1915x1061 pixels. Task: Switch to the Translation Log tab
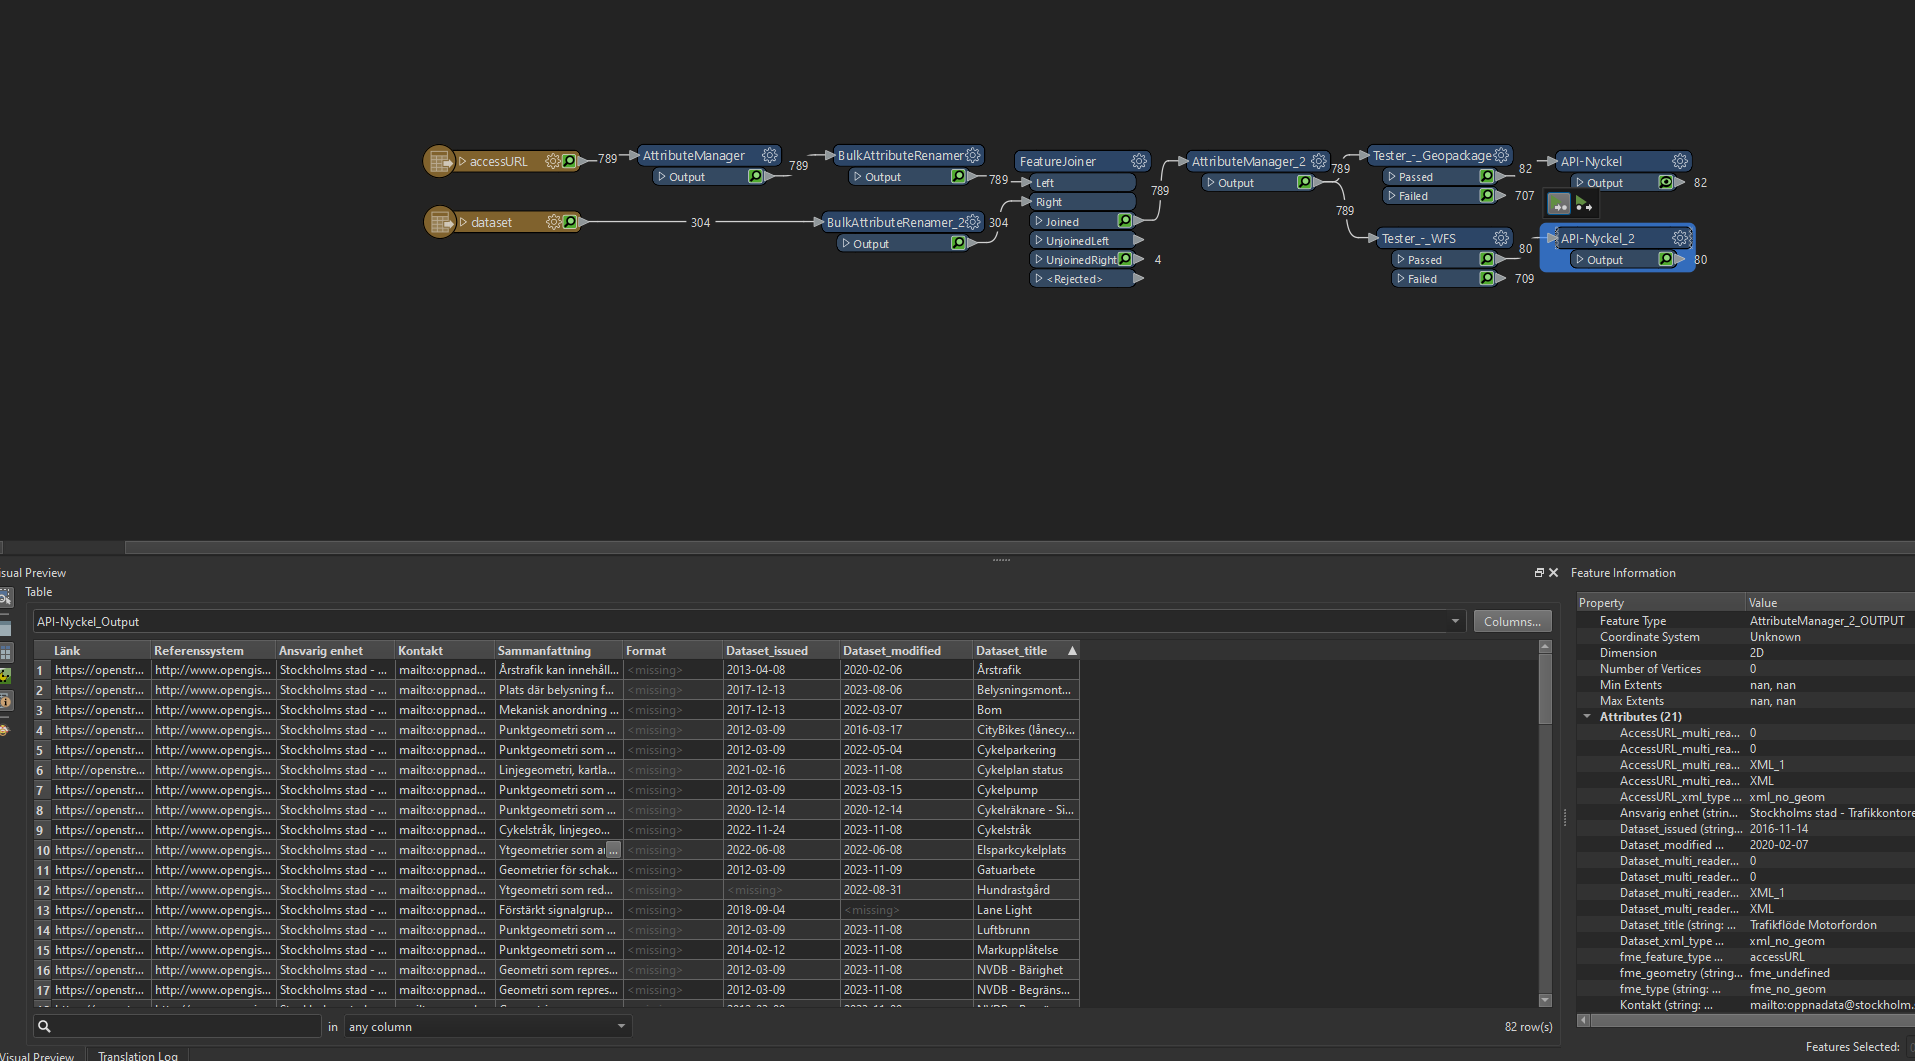[137, 1055]
